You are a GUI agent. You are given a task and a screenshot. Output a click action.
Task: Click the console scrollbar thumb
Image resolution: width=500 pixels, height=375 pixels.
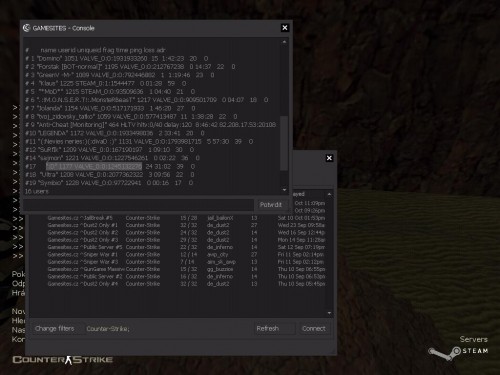click(x=284, y=143)
